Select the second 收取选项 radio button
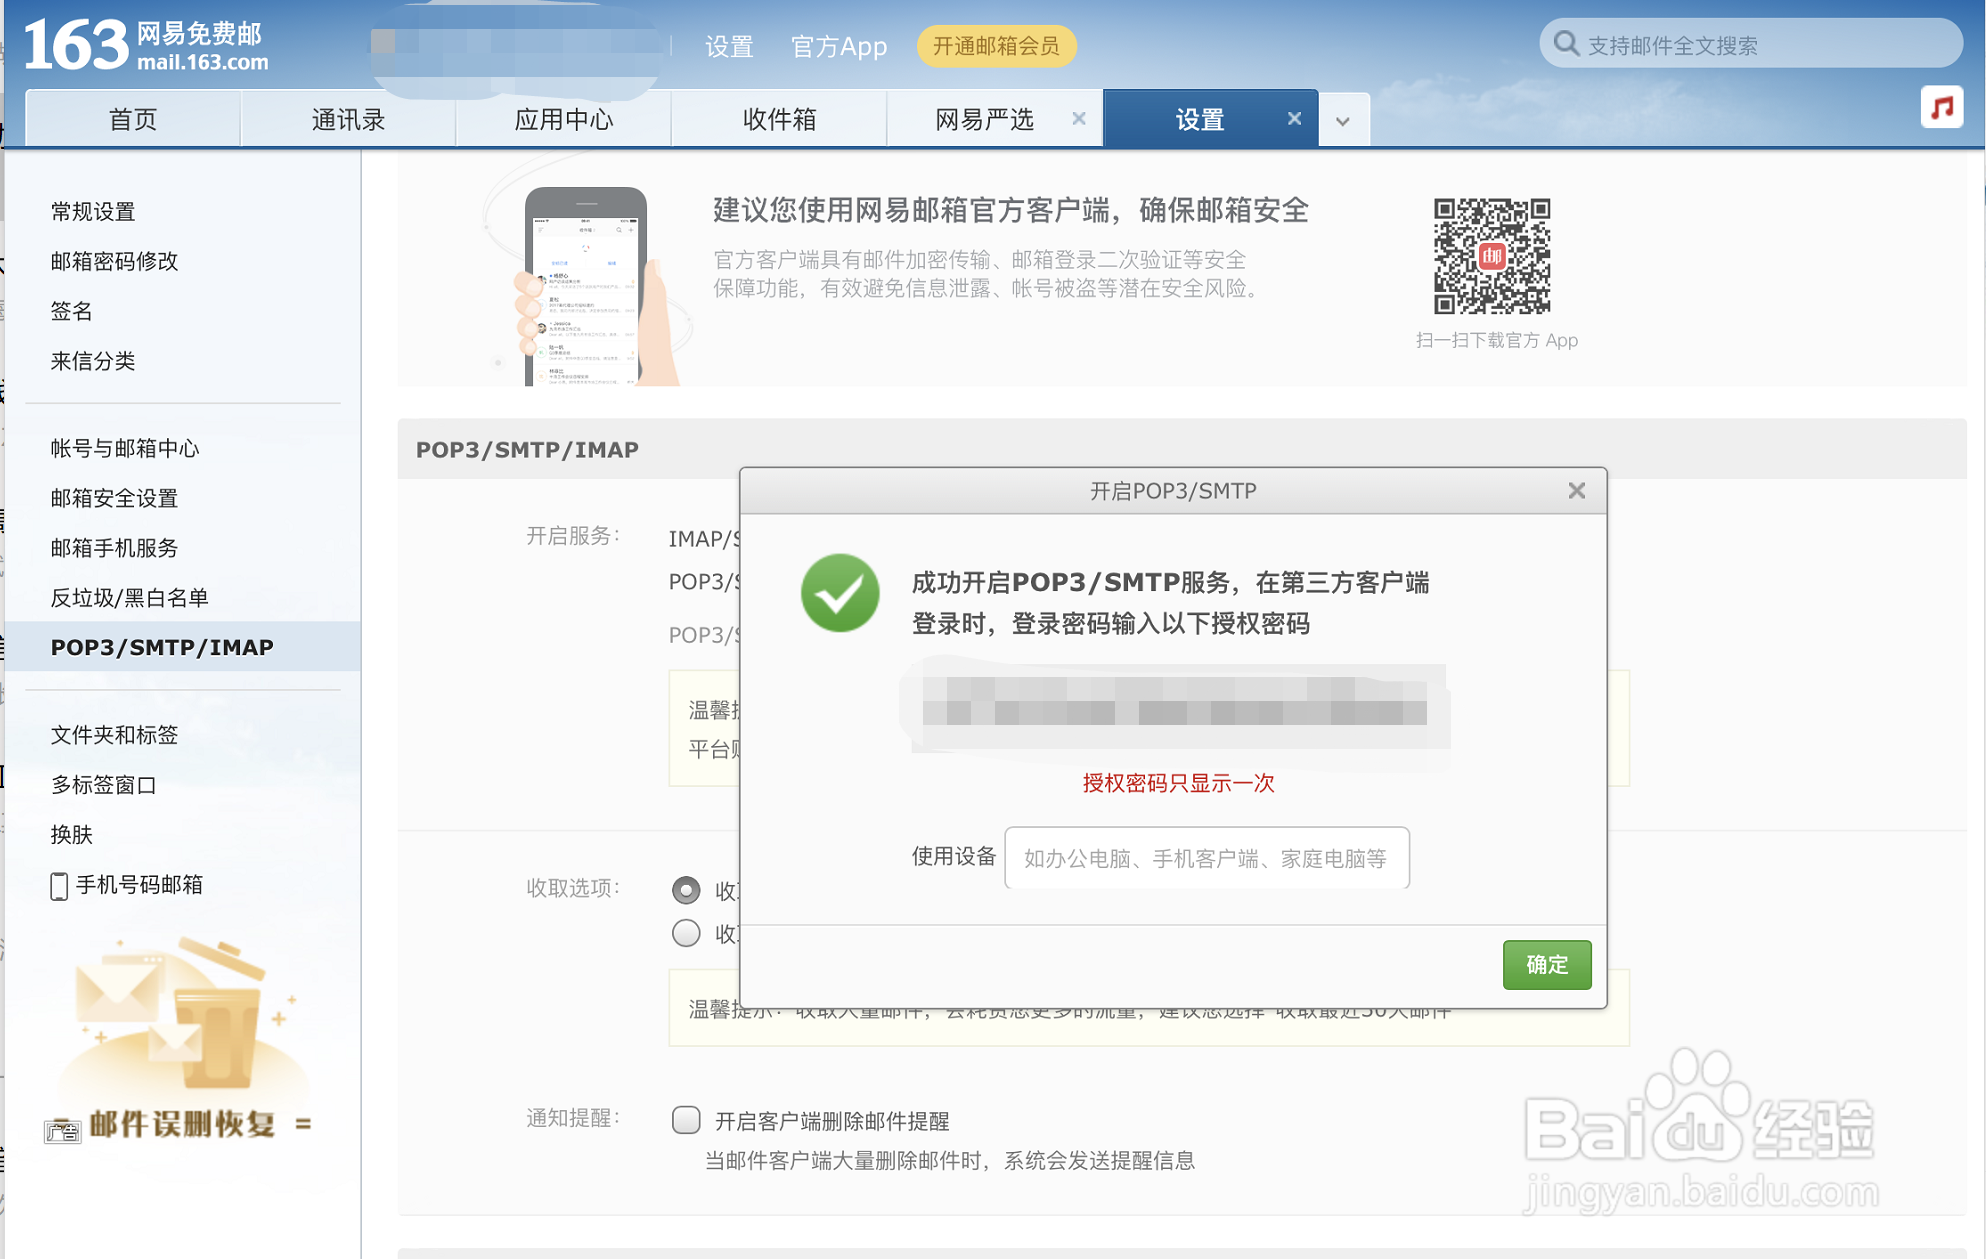This screenshot has height=1259, width=1986. click(x=686, y=933)
